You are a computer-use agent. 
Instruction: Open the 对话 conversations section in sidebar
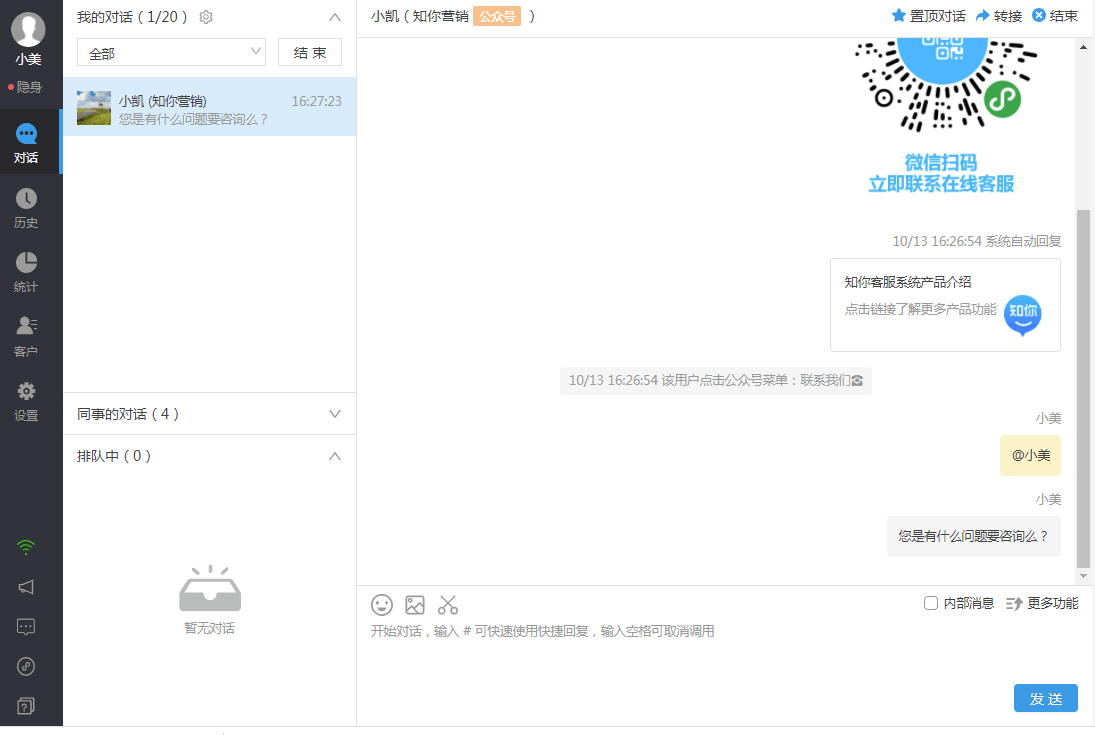[x=27, y=143]
